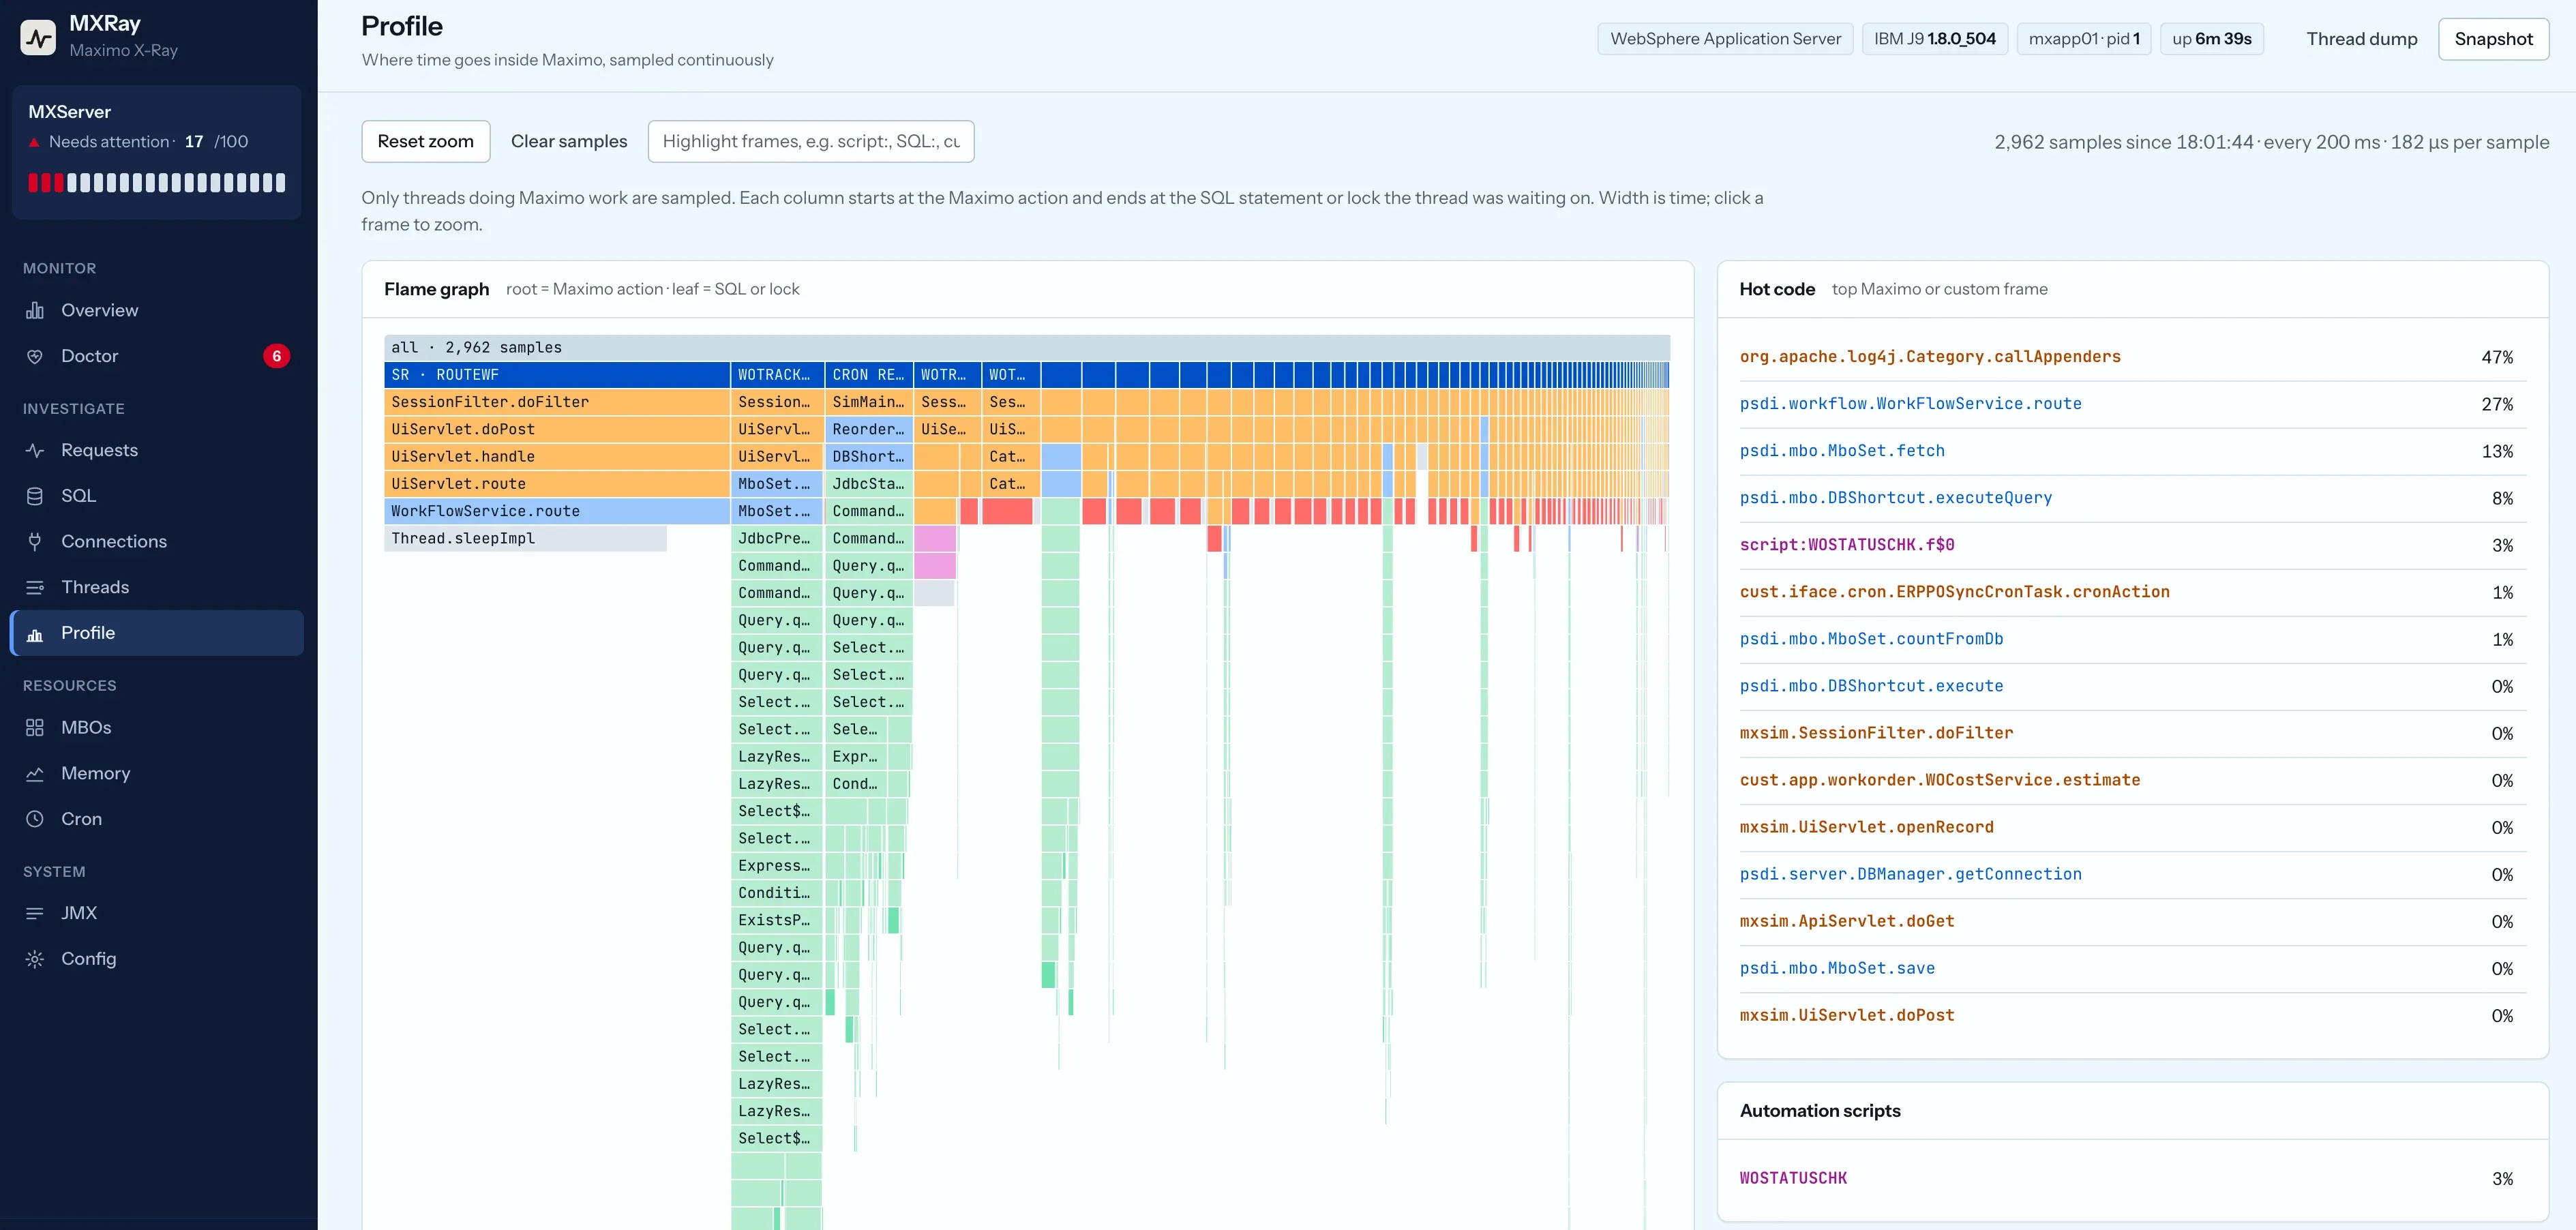Viewport: 2576px width, 1230px height.
Task: Click the mxapp01 · pid 1 chip
Action: coord(2084,39)
